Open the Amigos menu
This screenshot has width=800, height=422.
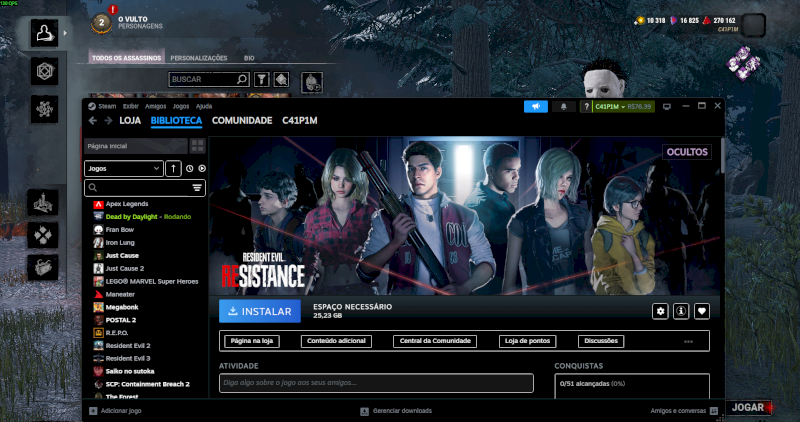156,106
